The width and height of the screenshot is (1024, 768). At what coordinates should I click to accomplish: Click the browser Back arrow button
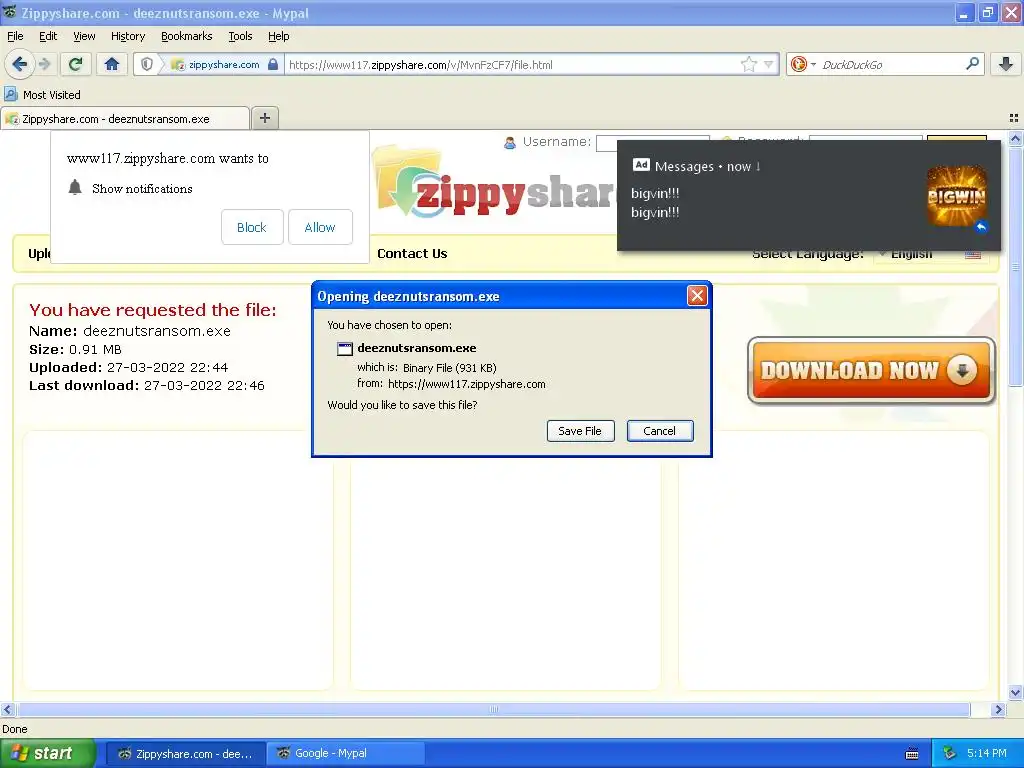click(x=20, y=64)
